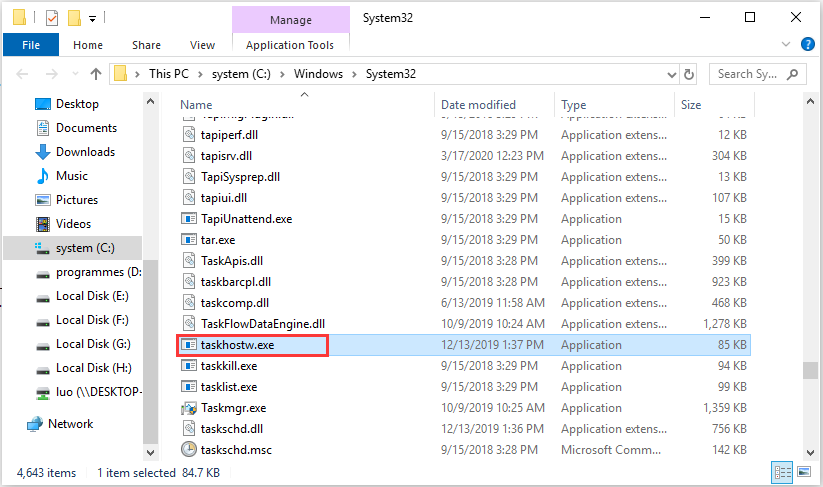Click the file list vertical scrollbar thumb
The width and height of the screenshot is (823, 487).
(x=808, y=371)
